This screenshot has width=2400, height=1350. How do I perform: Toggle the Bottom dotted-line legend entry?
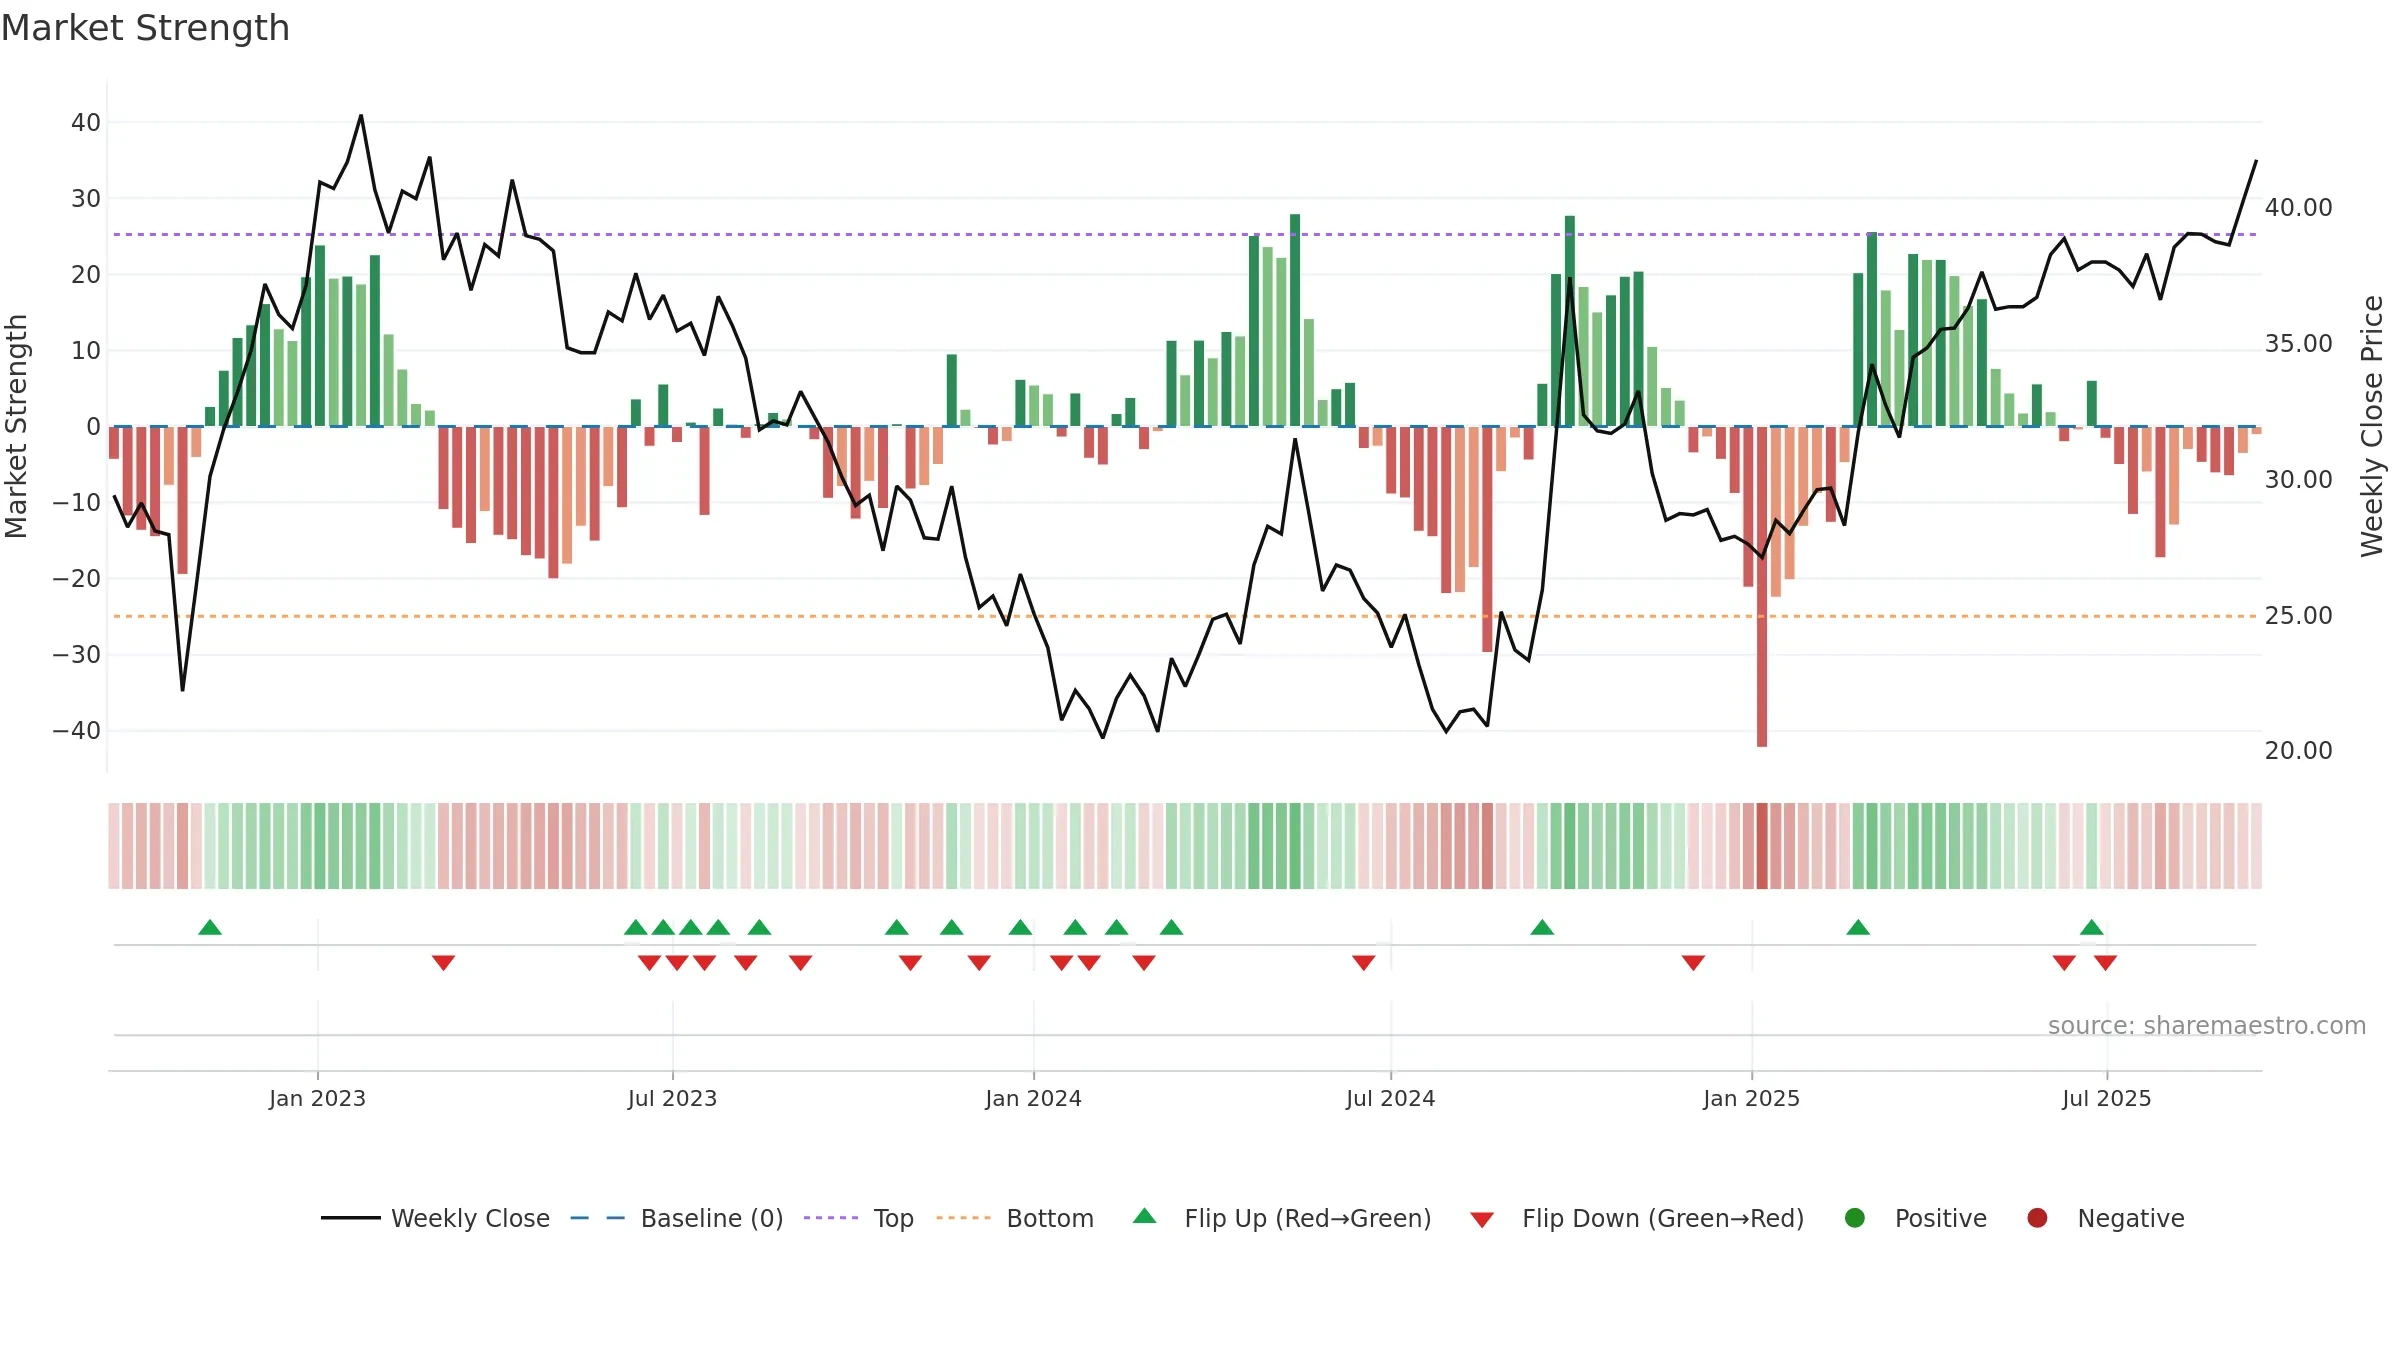(1015, 1218)
